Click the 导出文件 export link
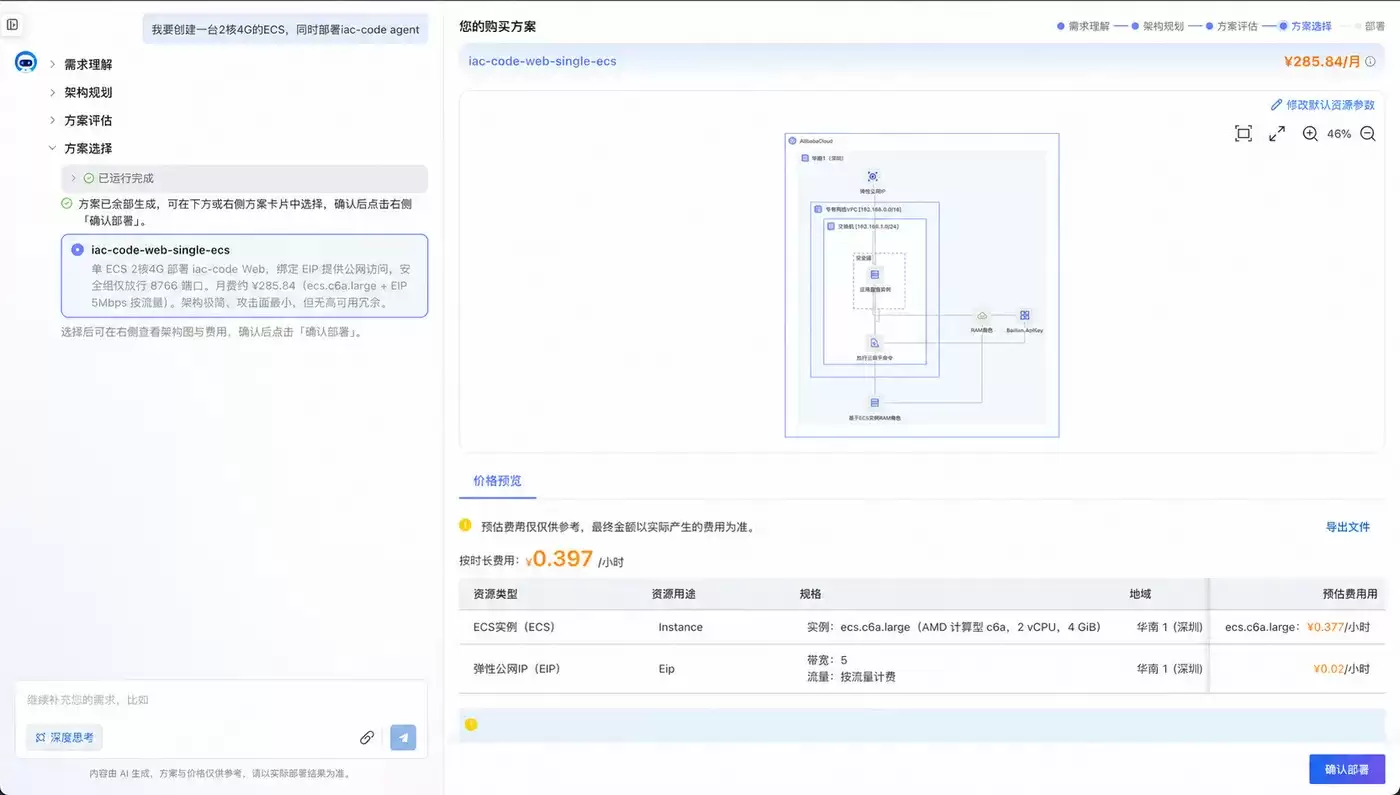Image resolution: width=1400 pixels, height=795 pixels. pyautogui.click(x=1348, y=527)
